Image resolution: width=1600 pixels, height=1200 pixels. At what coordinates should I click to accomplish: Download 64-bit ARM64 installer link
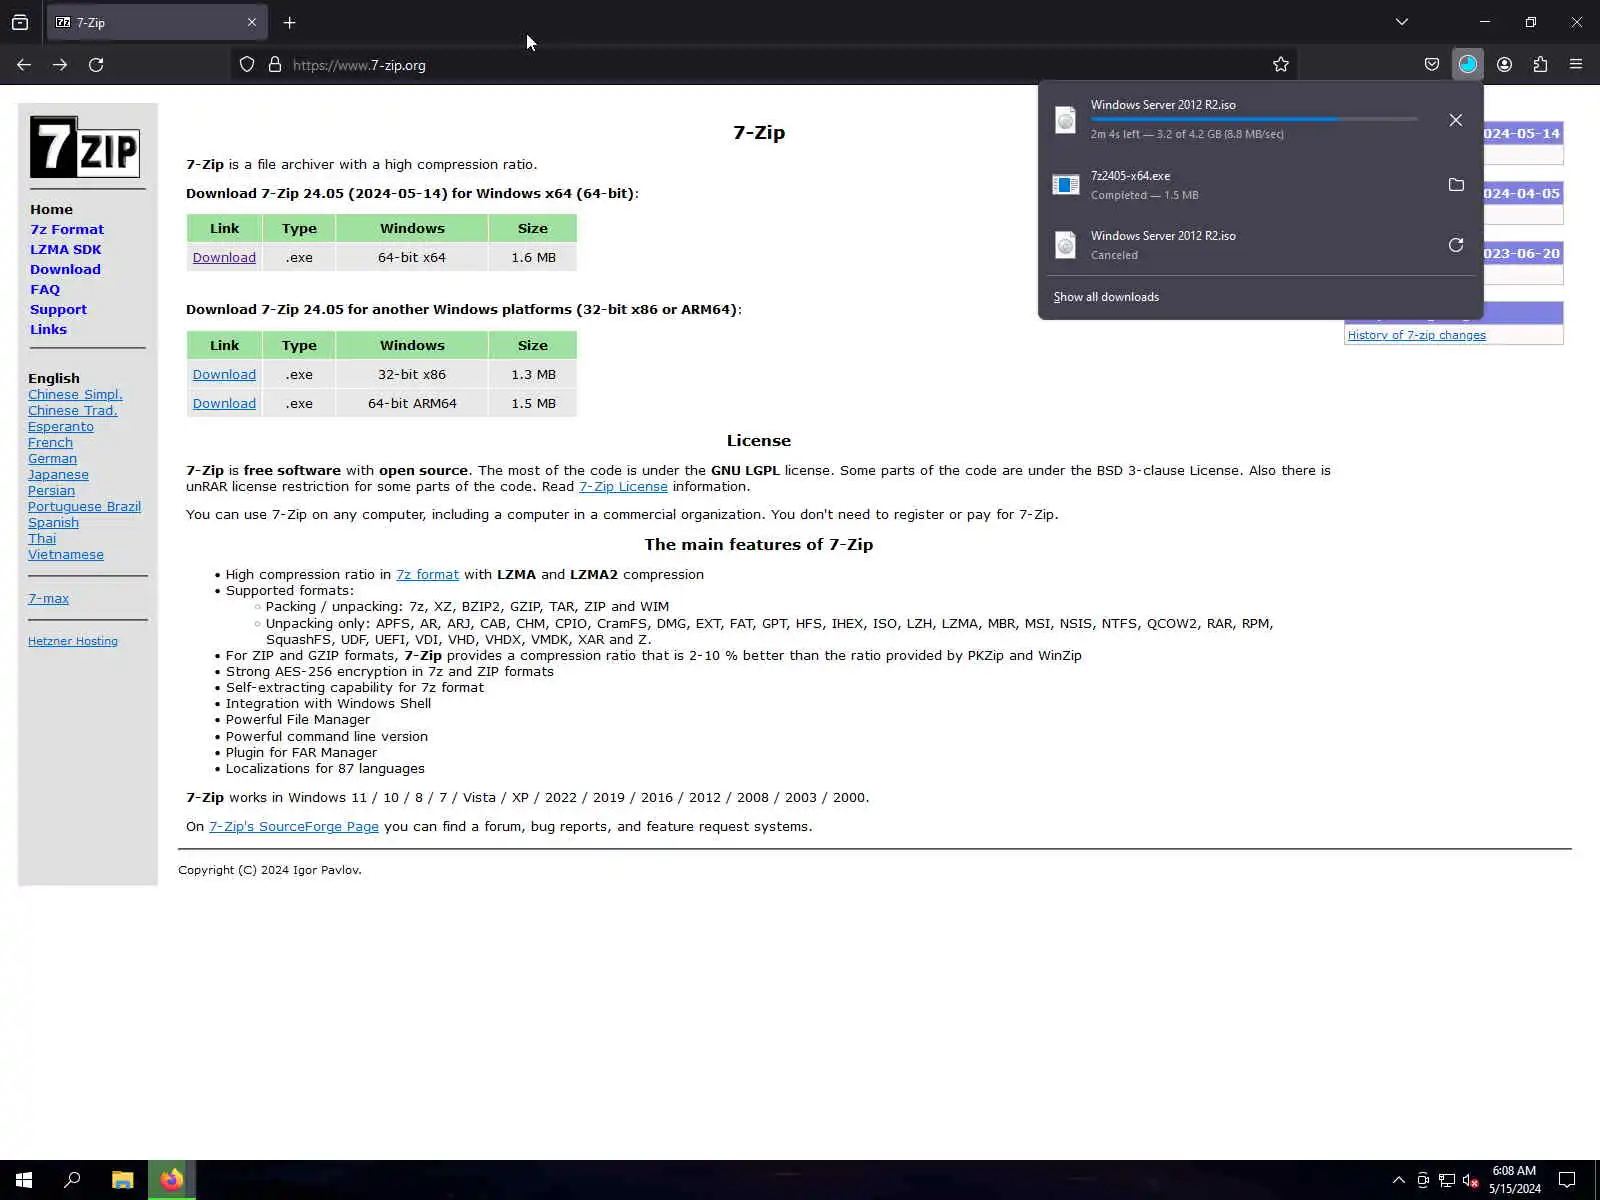coord(224,403)
